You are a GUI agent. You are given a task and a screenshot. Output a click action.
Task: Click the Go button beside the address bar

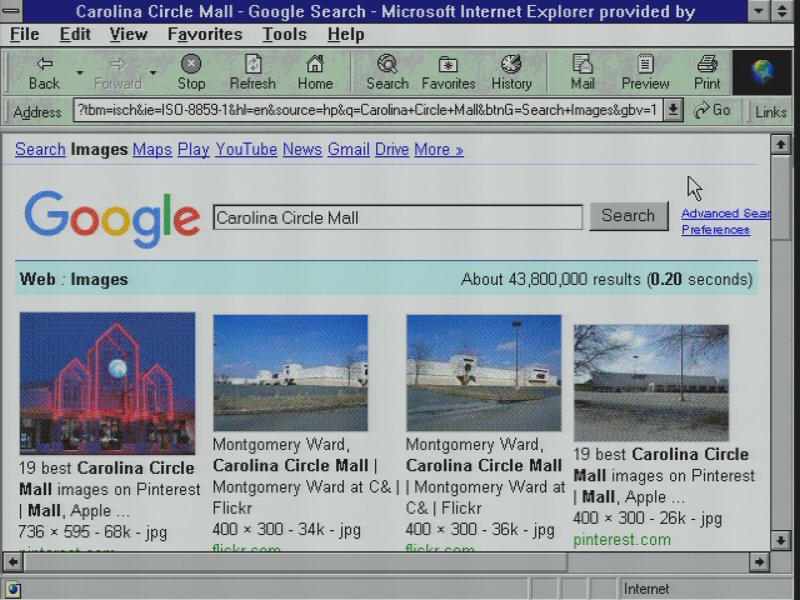[712, 110]
